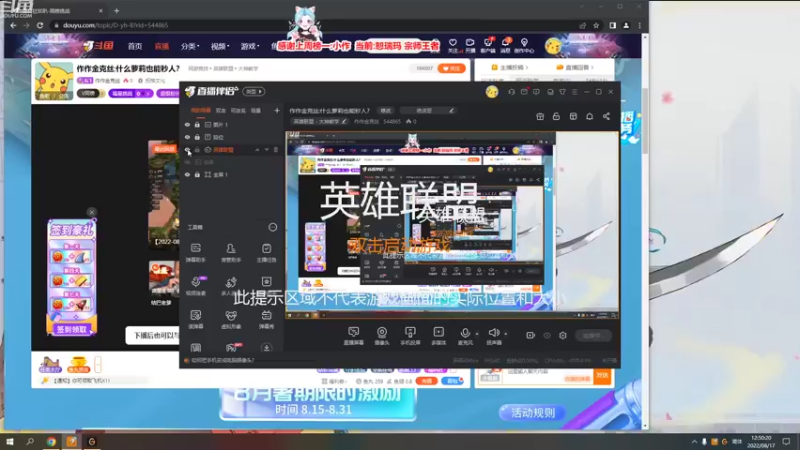The width and height of the screenshot is (800, 450).
Task: Toggle lock on 全屏 1 source
Action: click(197, 174)
